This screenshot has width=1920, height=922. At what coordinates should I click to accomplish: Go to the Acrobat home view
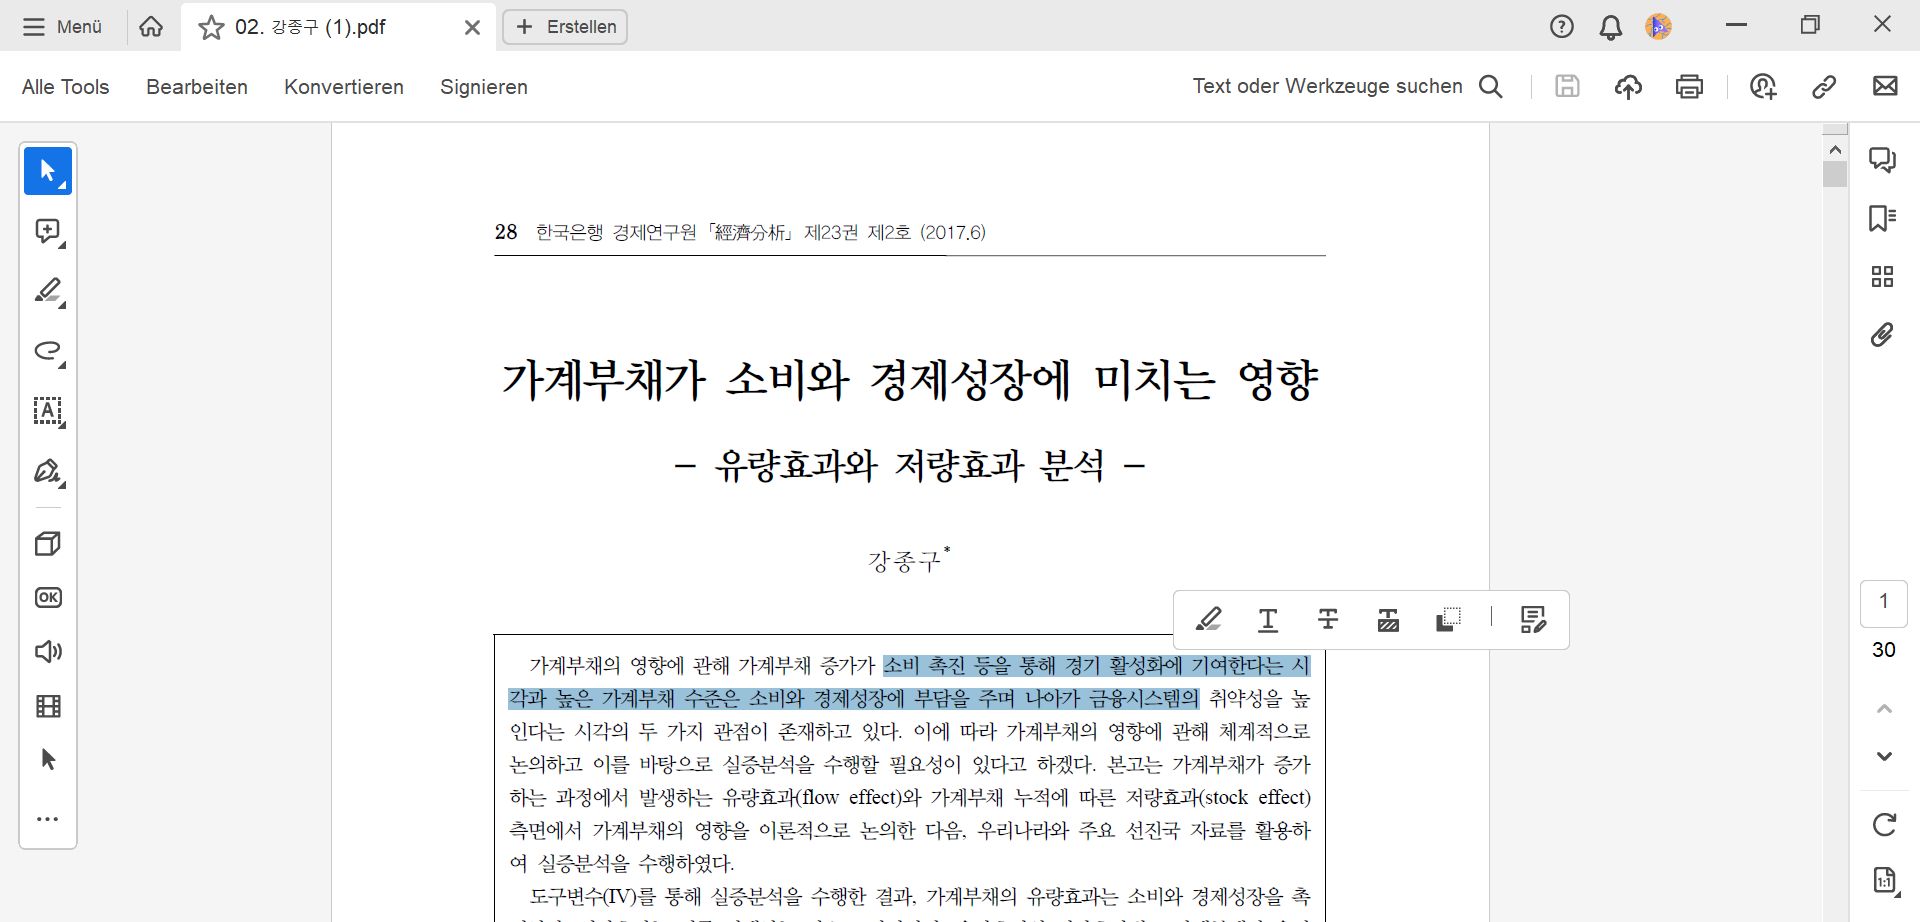[151, 27]
